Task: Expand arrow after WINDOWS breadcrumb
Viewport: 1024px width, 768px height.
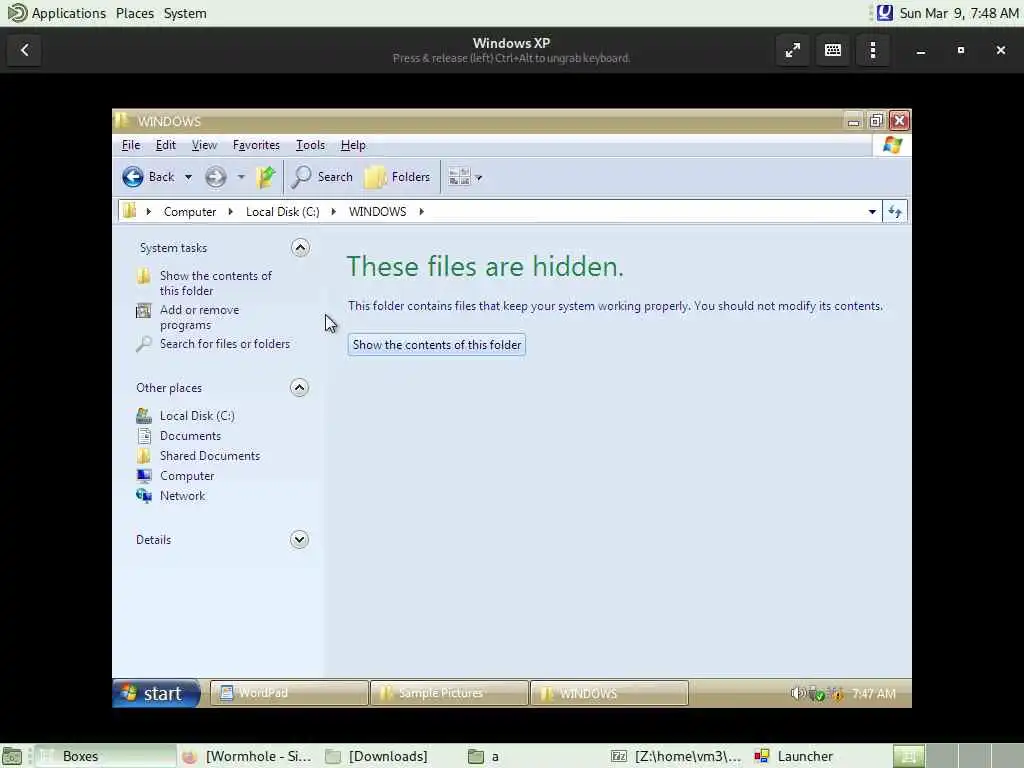Action: point(421,212)
